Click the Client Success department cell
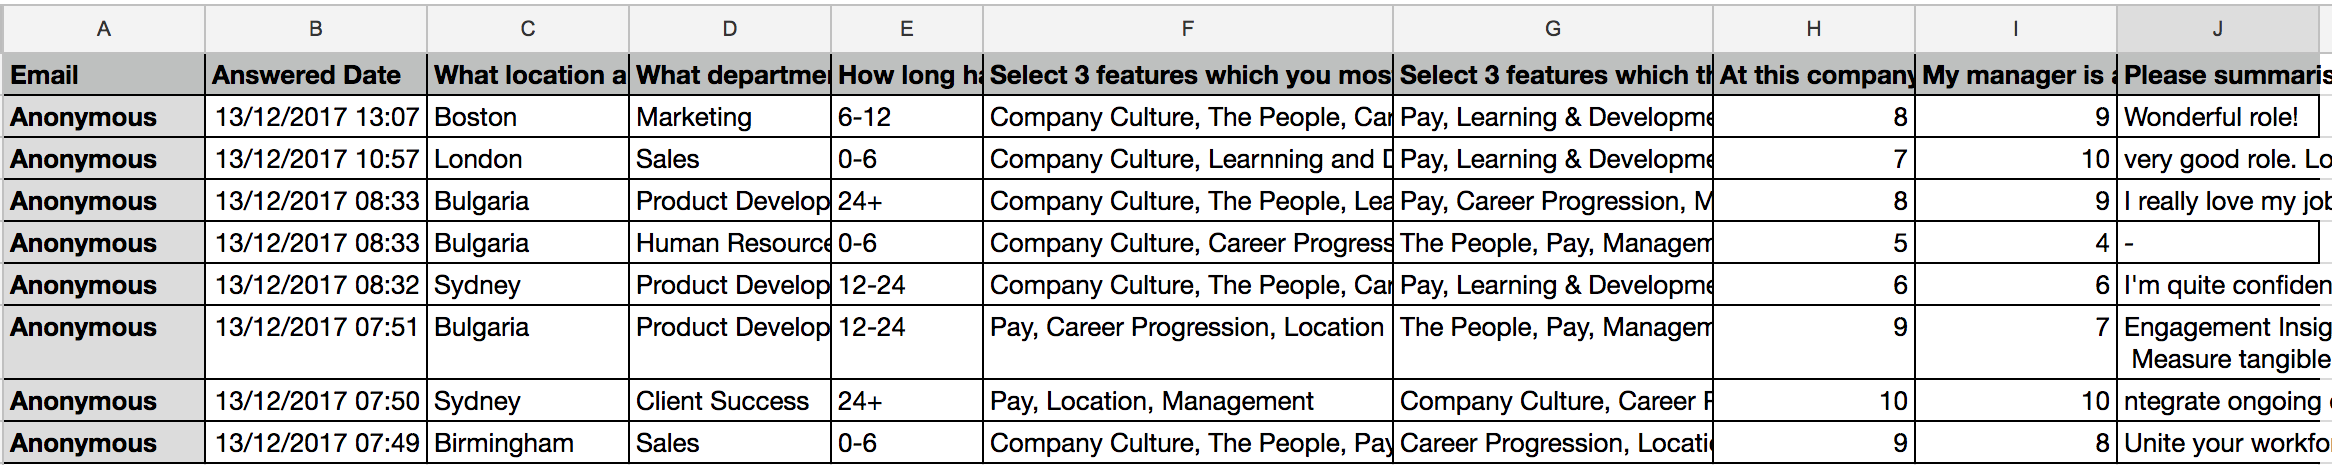 click(730, 401)
